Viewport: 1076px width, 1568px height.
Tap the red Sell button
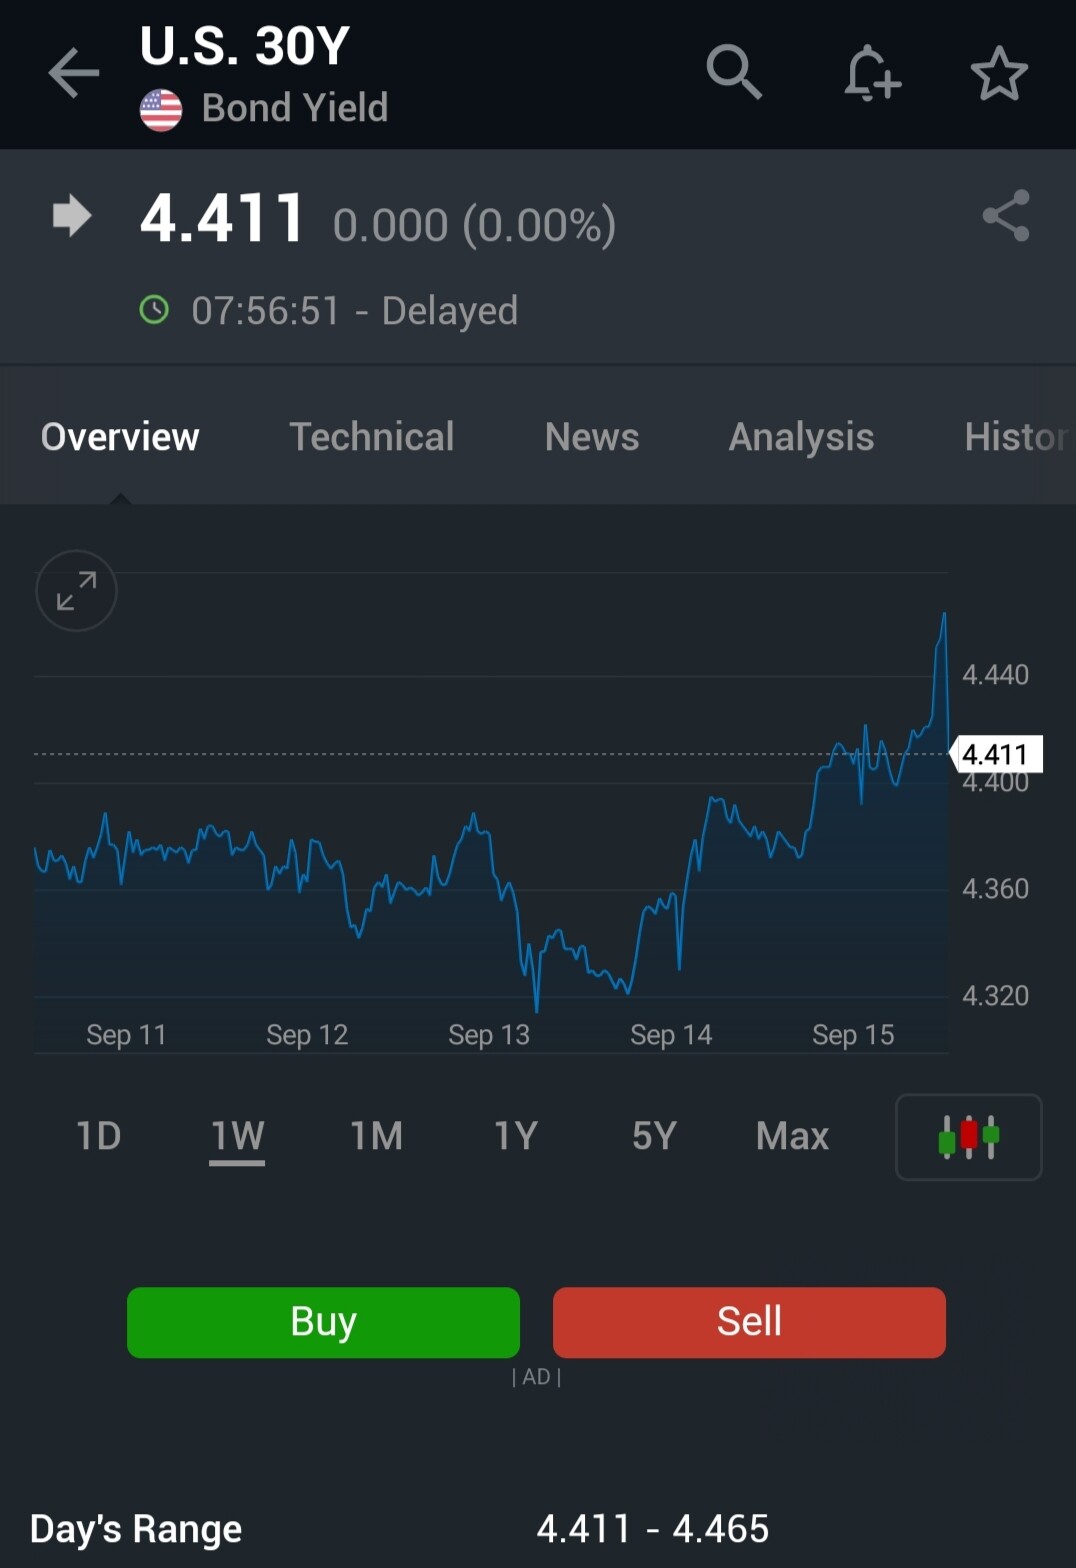[749, 1322]
